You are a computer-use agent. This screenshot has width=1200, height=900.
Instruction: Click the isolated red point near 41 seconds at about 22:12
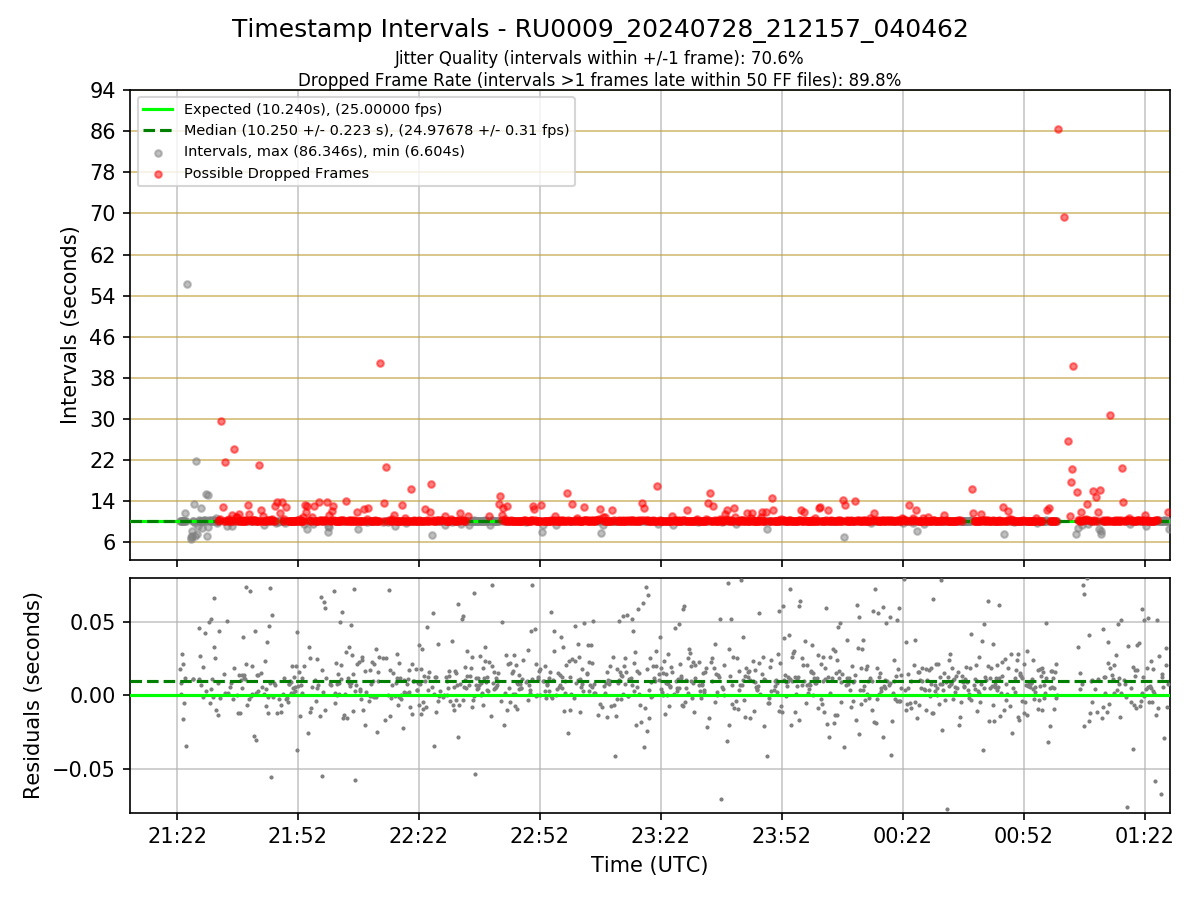click(x=380, y=363)
